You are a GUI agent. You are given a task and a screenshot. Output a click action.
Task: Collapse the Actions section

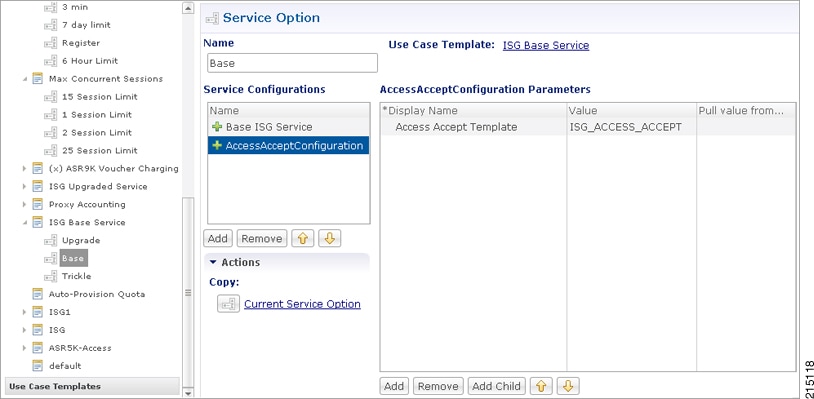[x=212, y=262]
